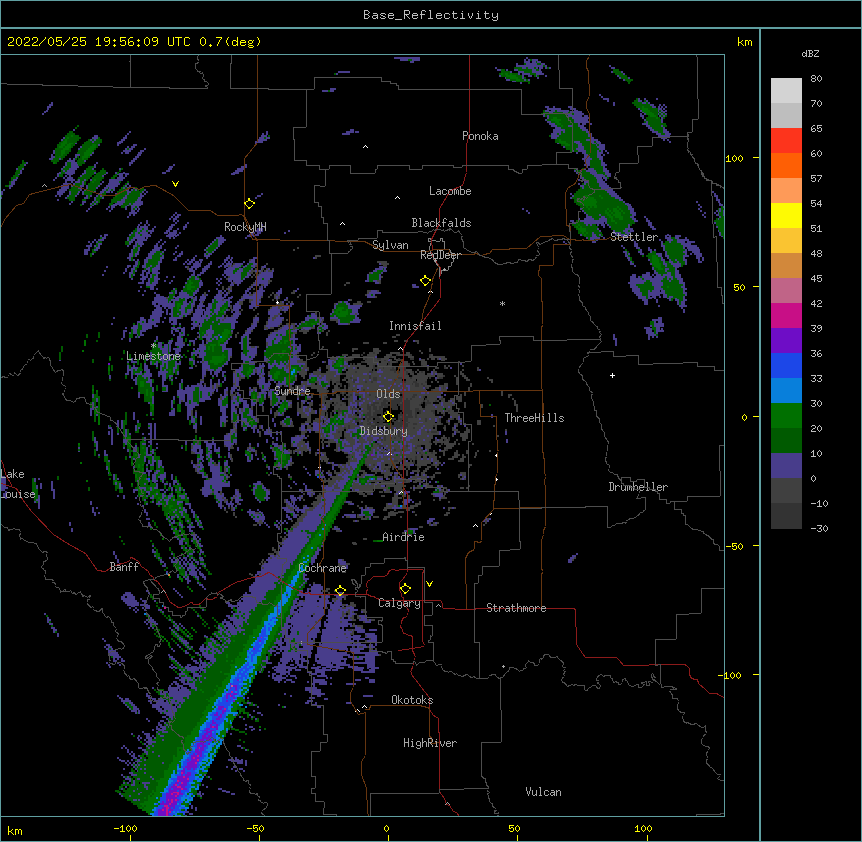Click the yellow v marker northeast of Calgary
This screenshot has height=842, width=862.
pyautogui.click(x=429, y=584)
